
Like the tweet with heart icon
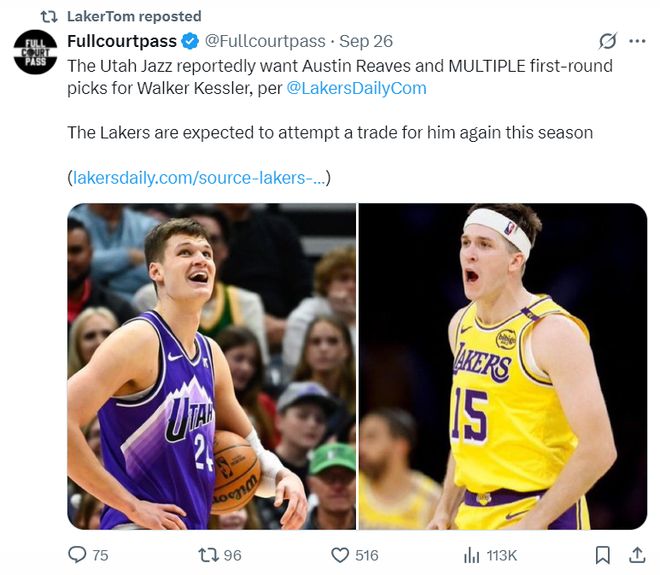340,554
